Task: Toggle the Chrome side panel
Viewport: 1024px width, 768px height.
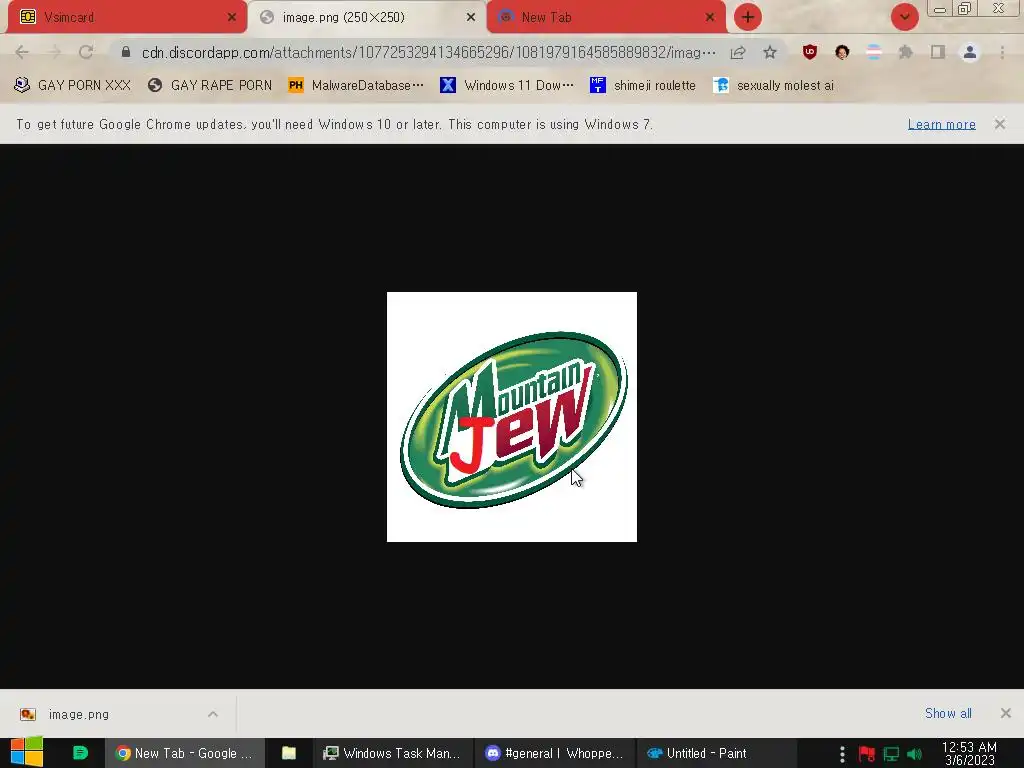Action: pyautogui.click(x=938, y=52)
